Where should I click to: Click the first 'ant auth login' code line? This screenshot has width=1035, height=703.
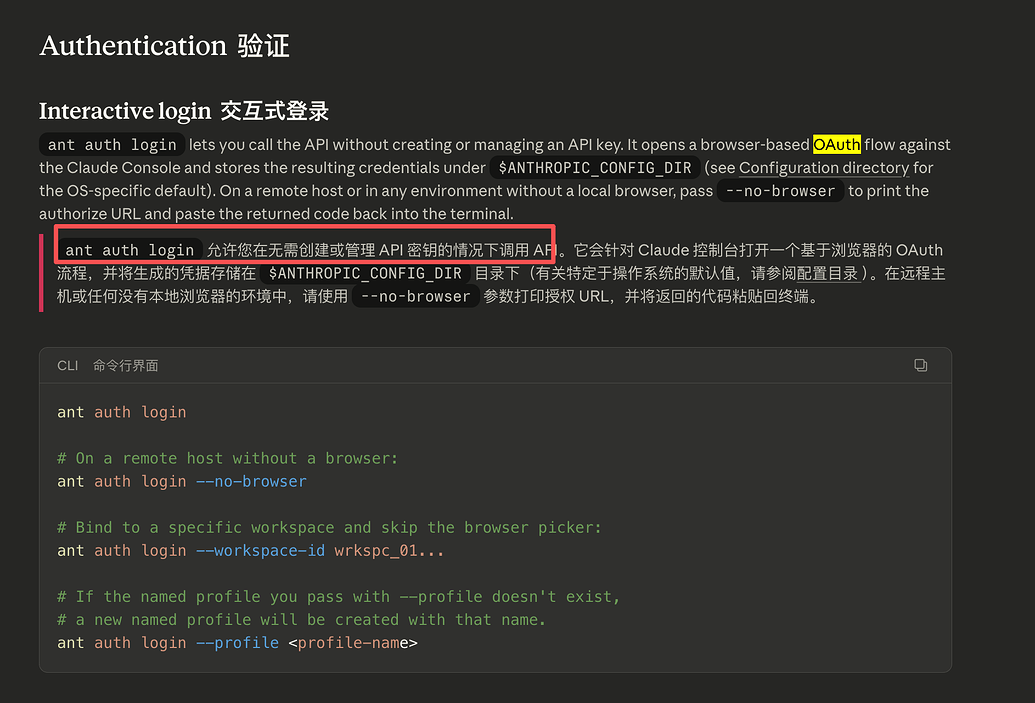point(121,412)
